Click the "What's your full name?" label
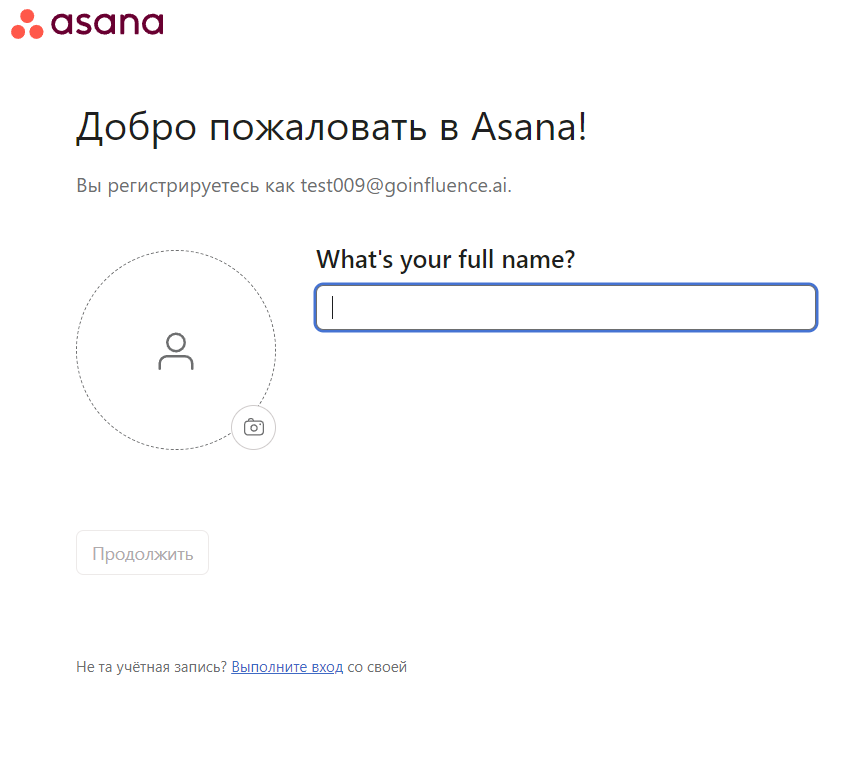This screenshot has height=769, width=849. pyautogui.click(x=445, y=260)
